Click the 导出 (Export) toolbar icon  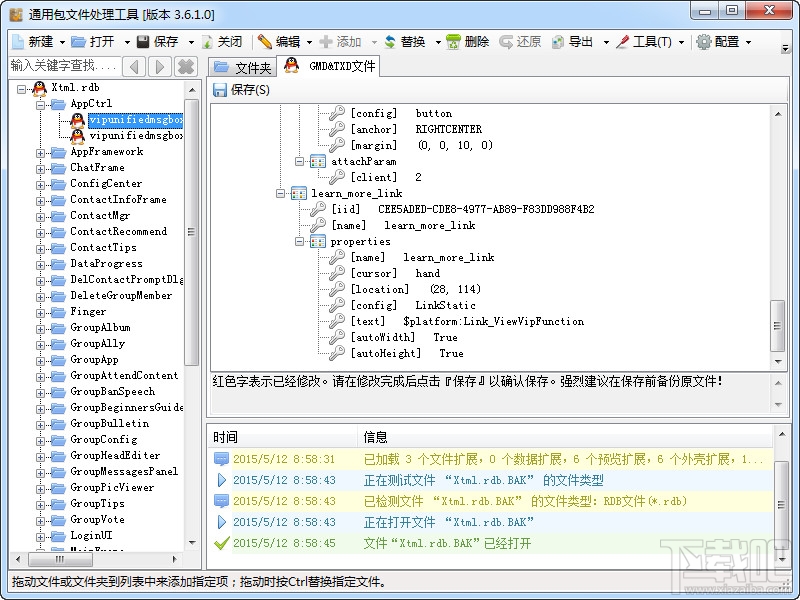pos(557,42)
